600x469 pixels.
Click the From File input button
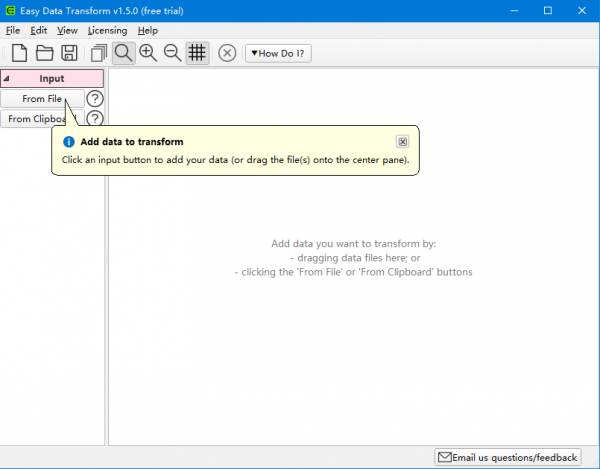click(42, 99)
